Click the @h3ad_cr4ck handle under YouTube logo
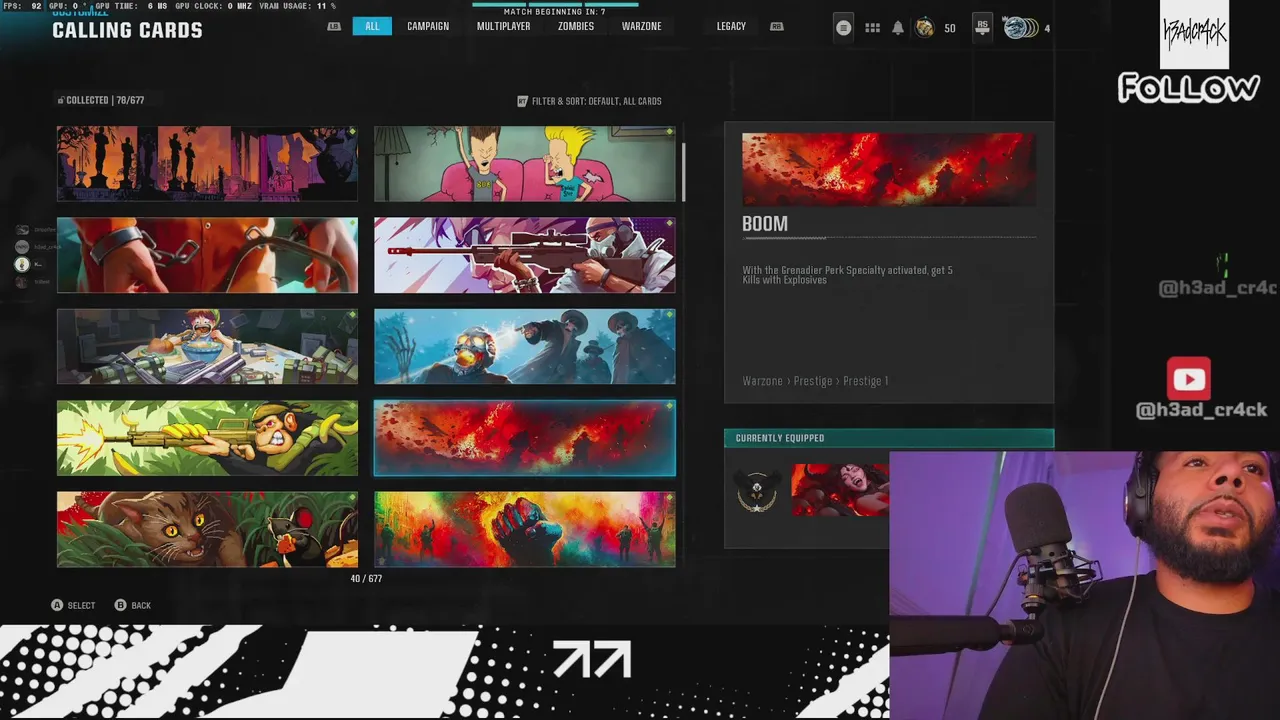The height and width of the screenshot is (720, 1280). point(1201,410)
